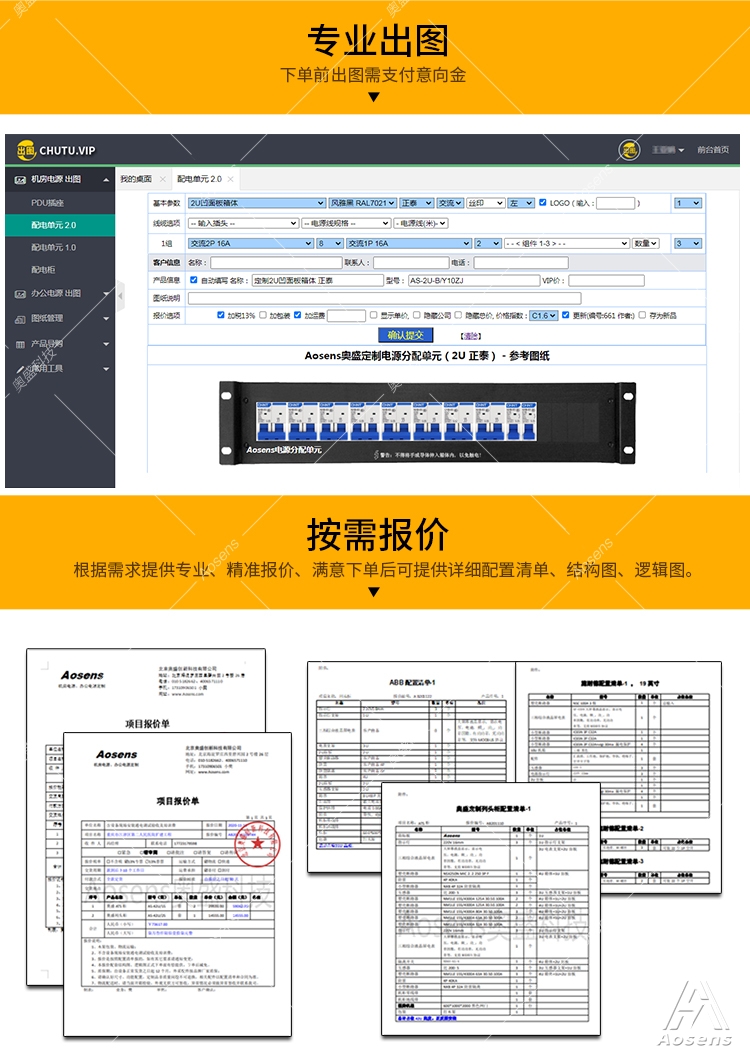Open the group count dropdown showing 3

click(x=688, y=244)
